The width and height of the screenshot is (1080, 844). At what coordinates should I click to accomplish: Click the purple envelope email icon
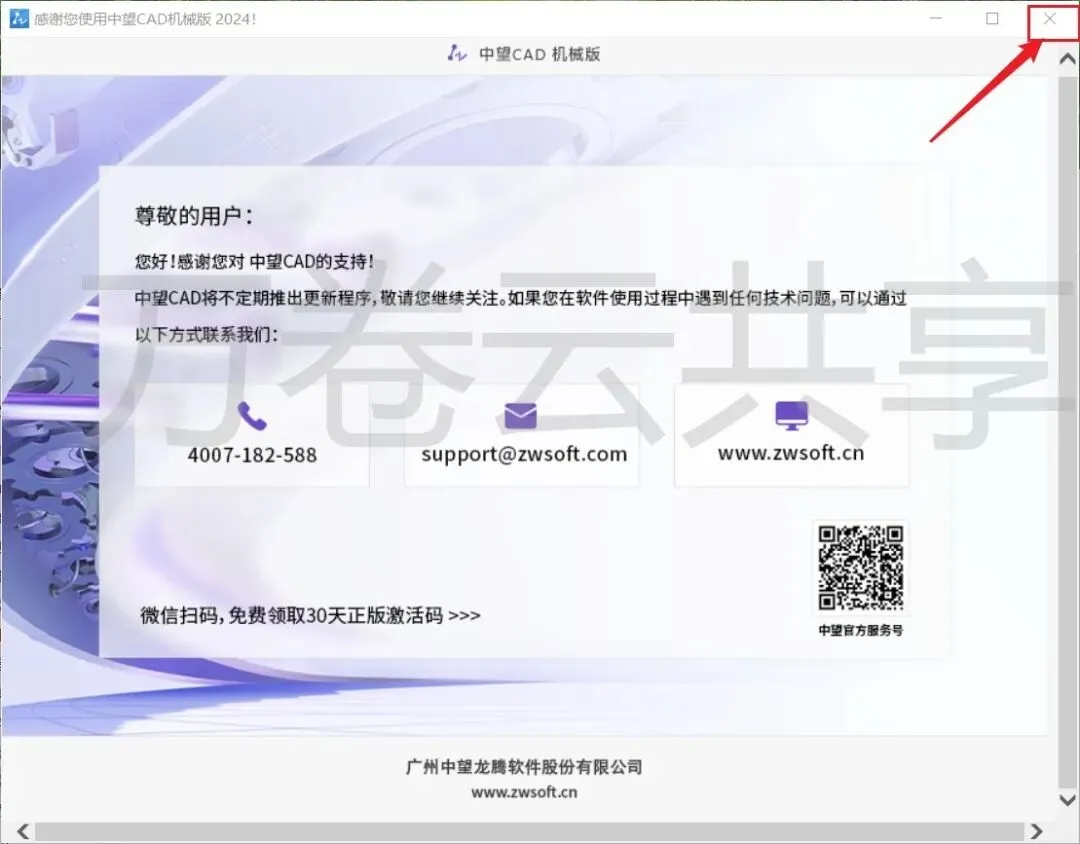(x=521, y=416)
